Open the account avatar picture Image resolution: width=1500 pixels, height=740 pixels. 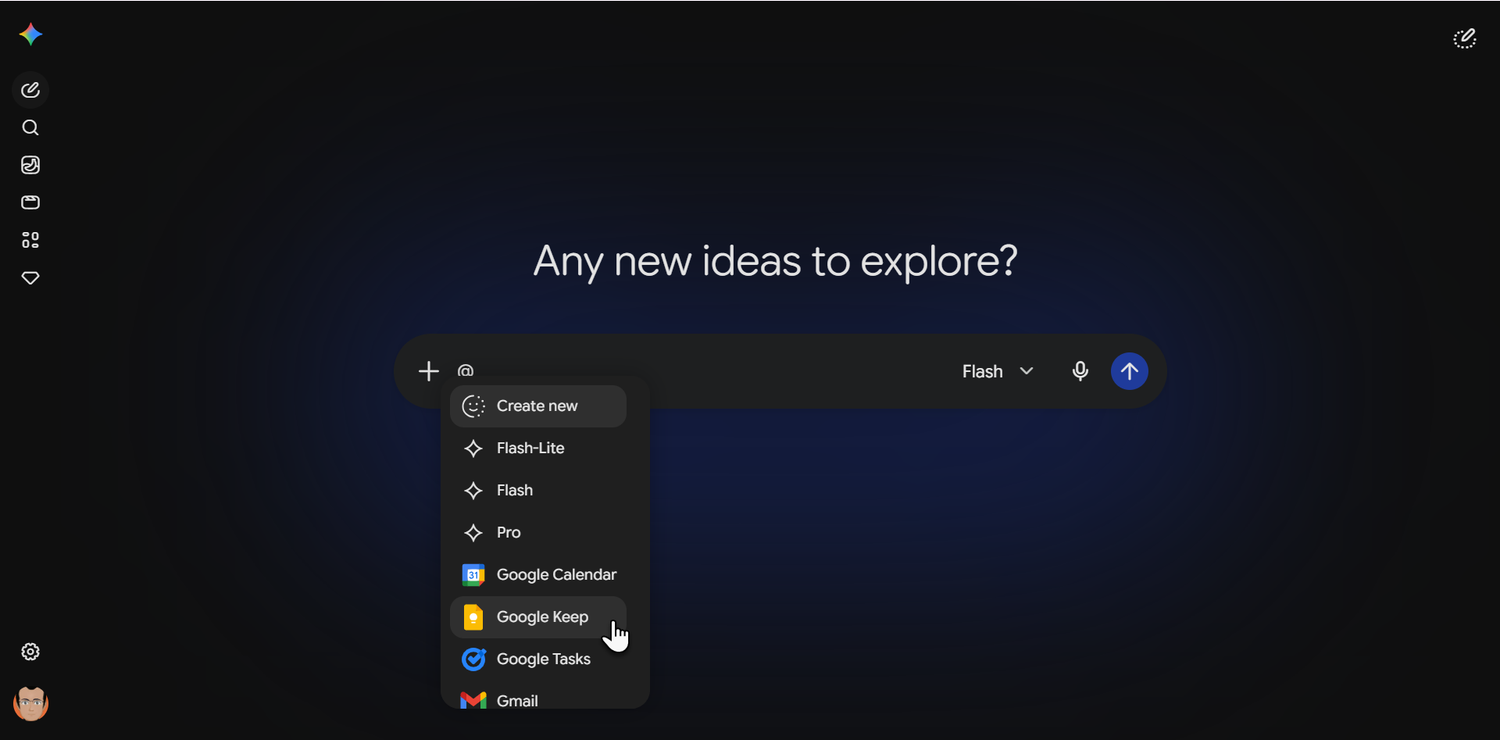(31, 703)
